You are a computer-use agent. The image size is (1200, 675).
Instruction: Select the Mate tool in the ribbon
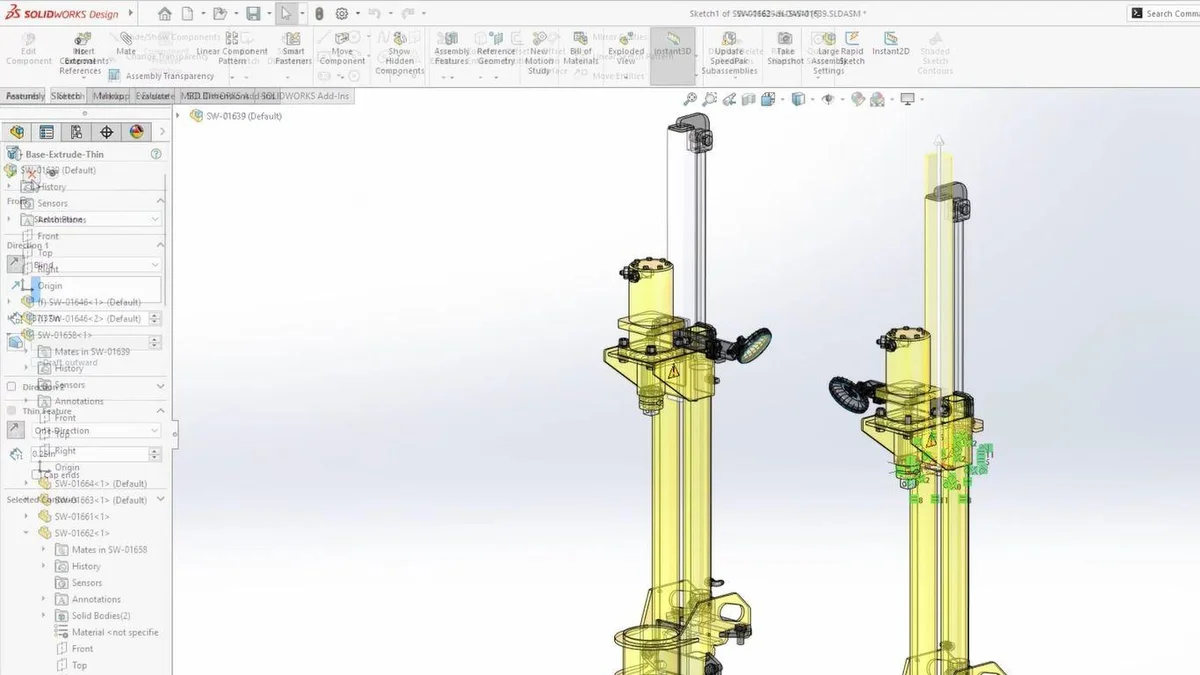[126, 44]
